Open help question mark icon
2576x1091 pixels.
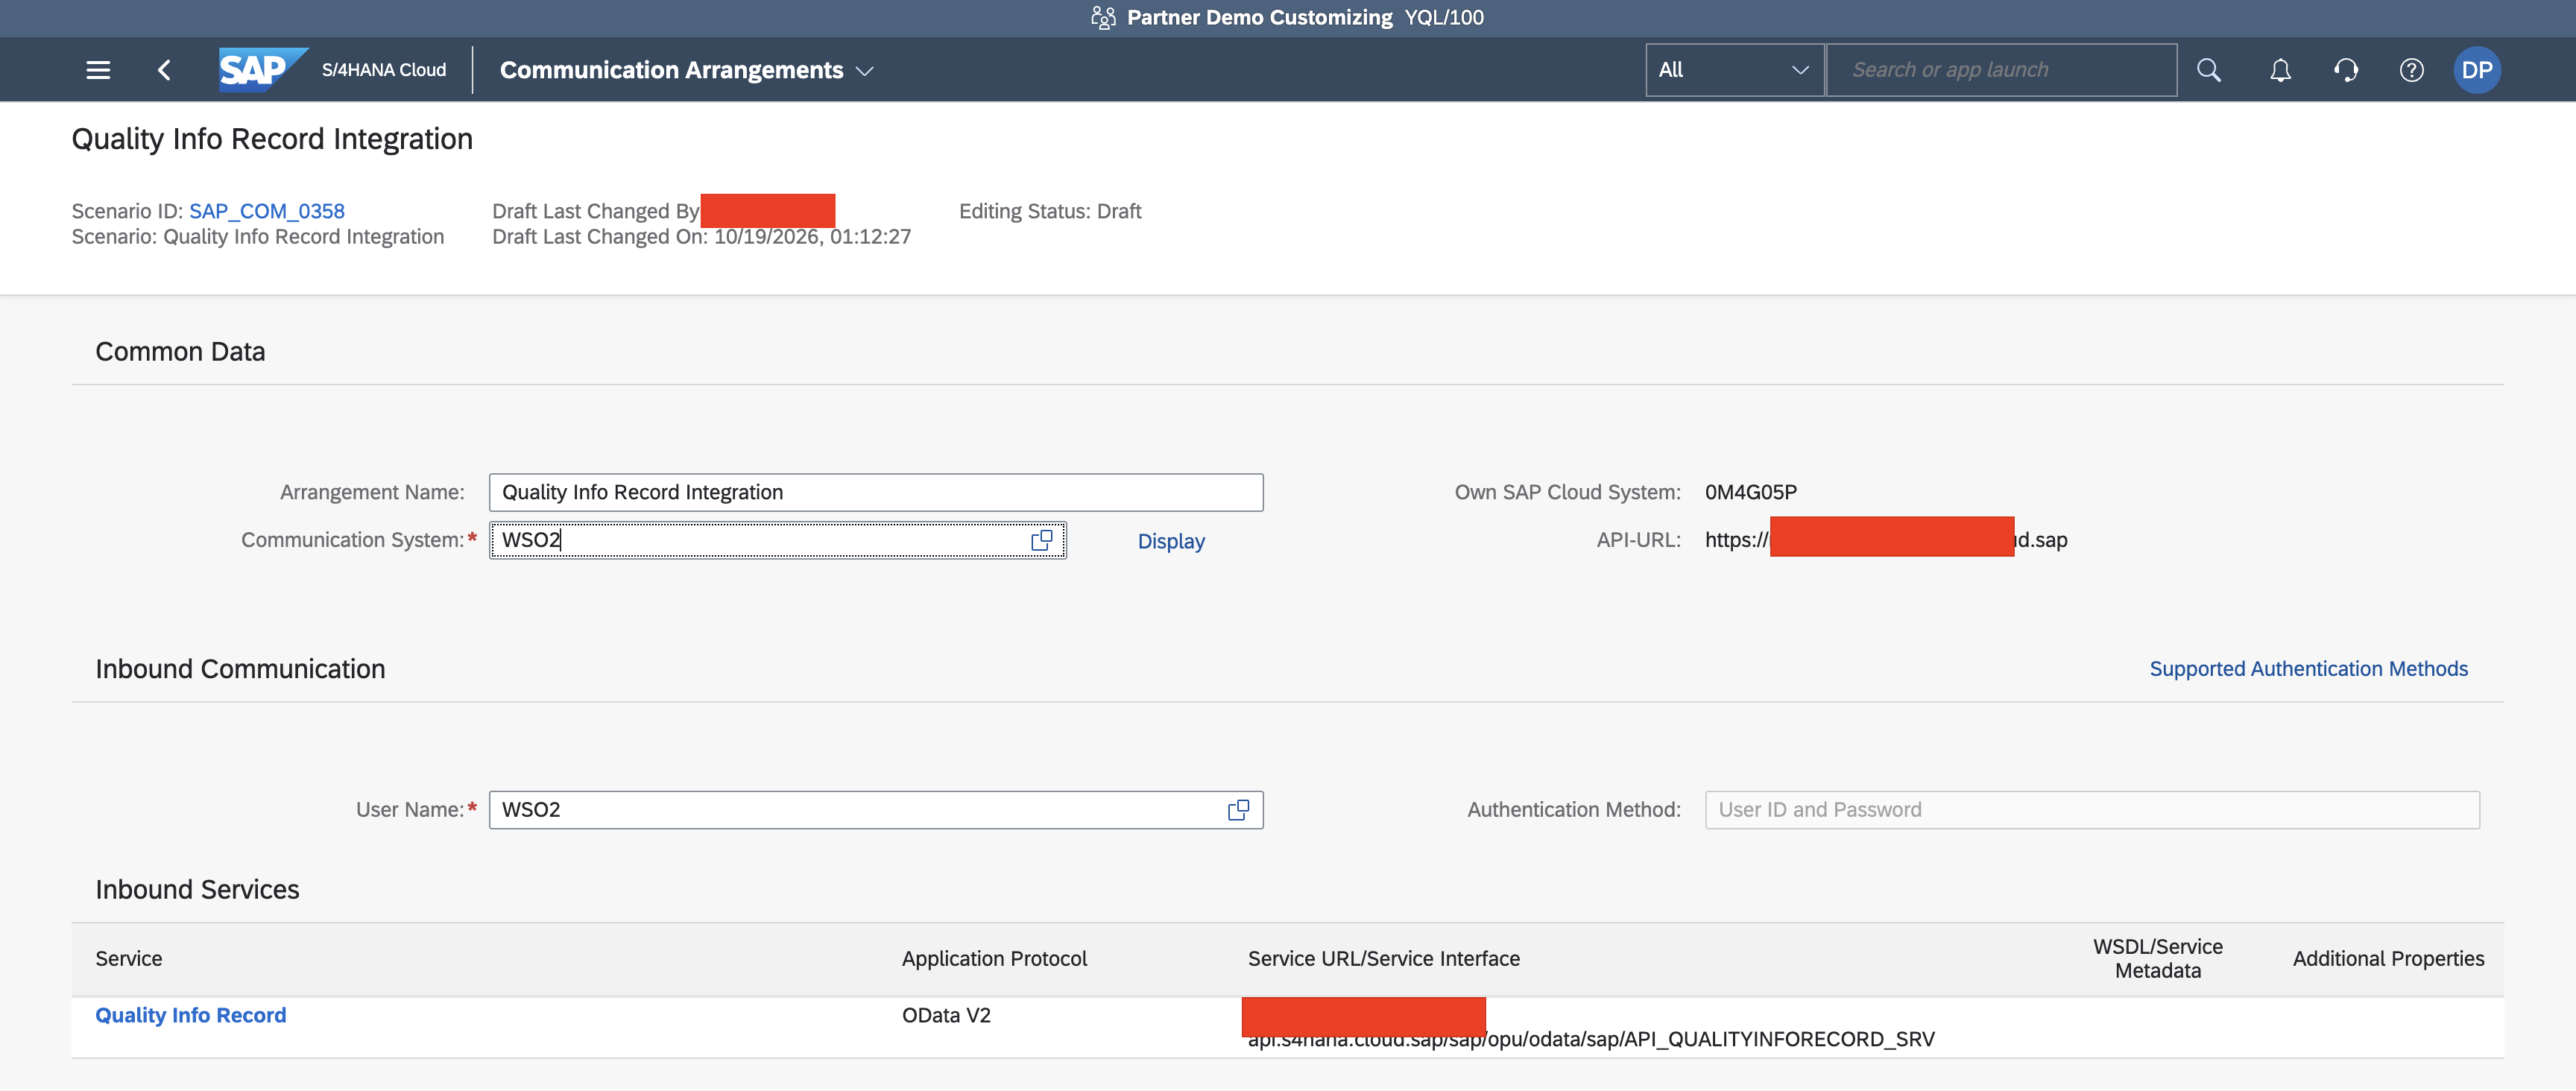2411,70
